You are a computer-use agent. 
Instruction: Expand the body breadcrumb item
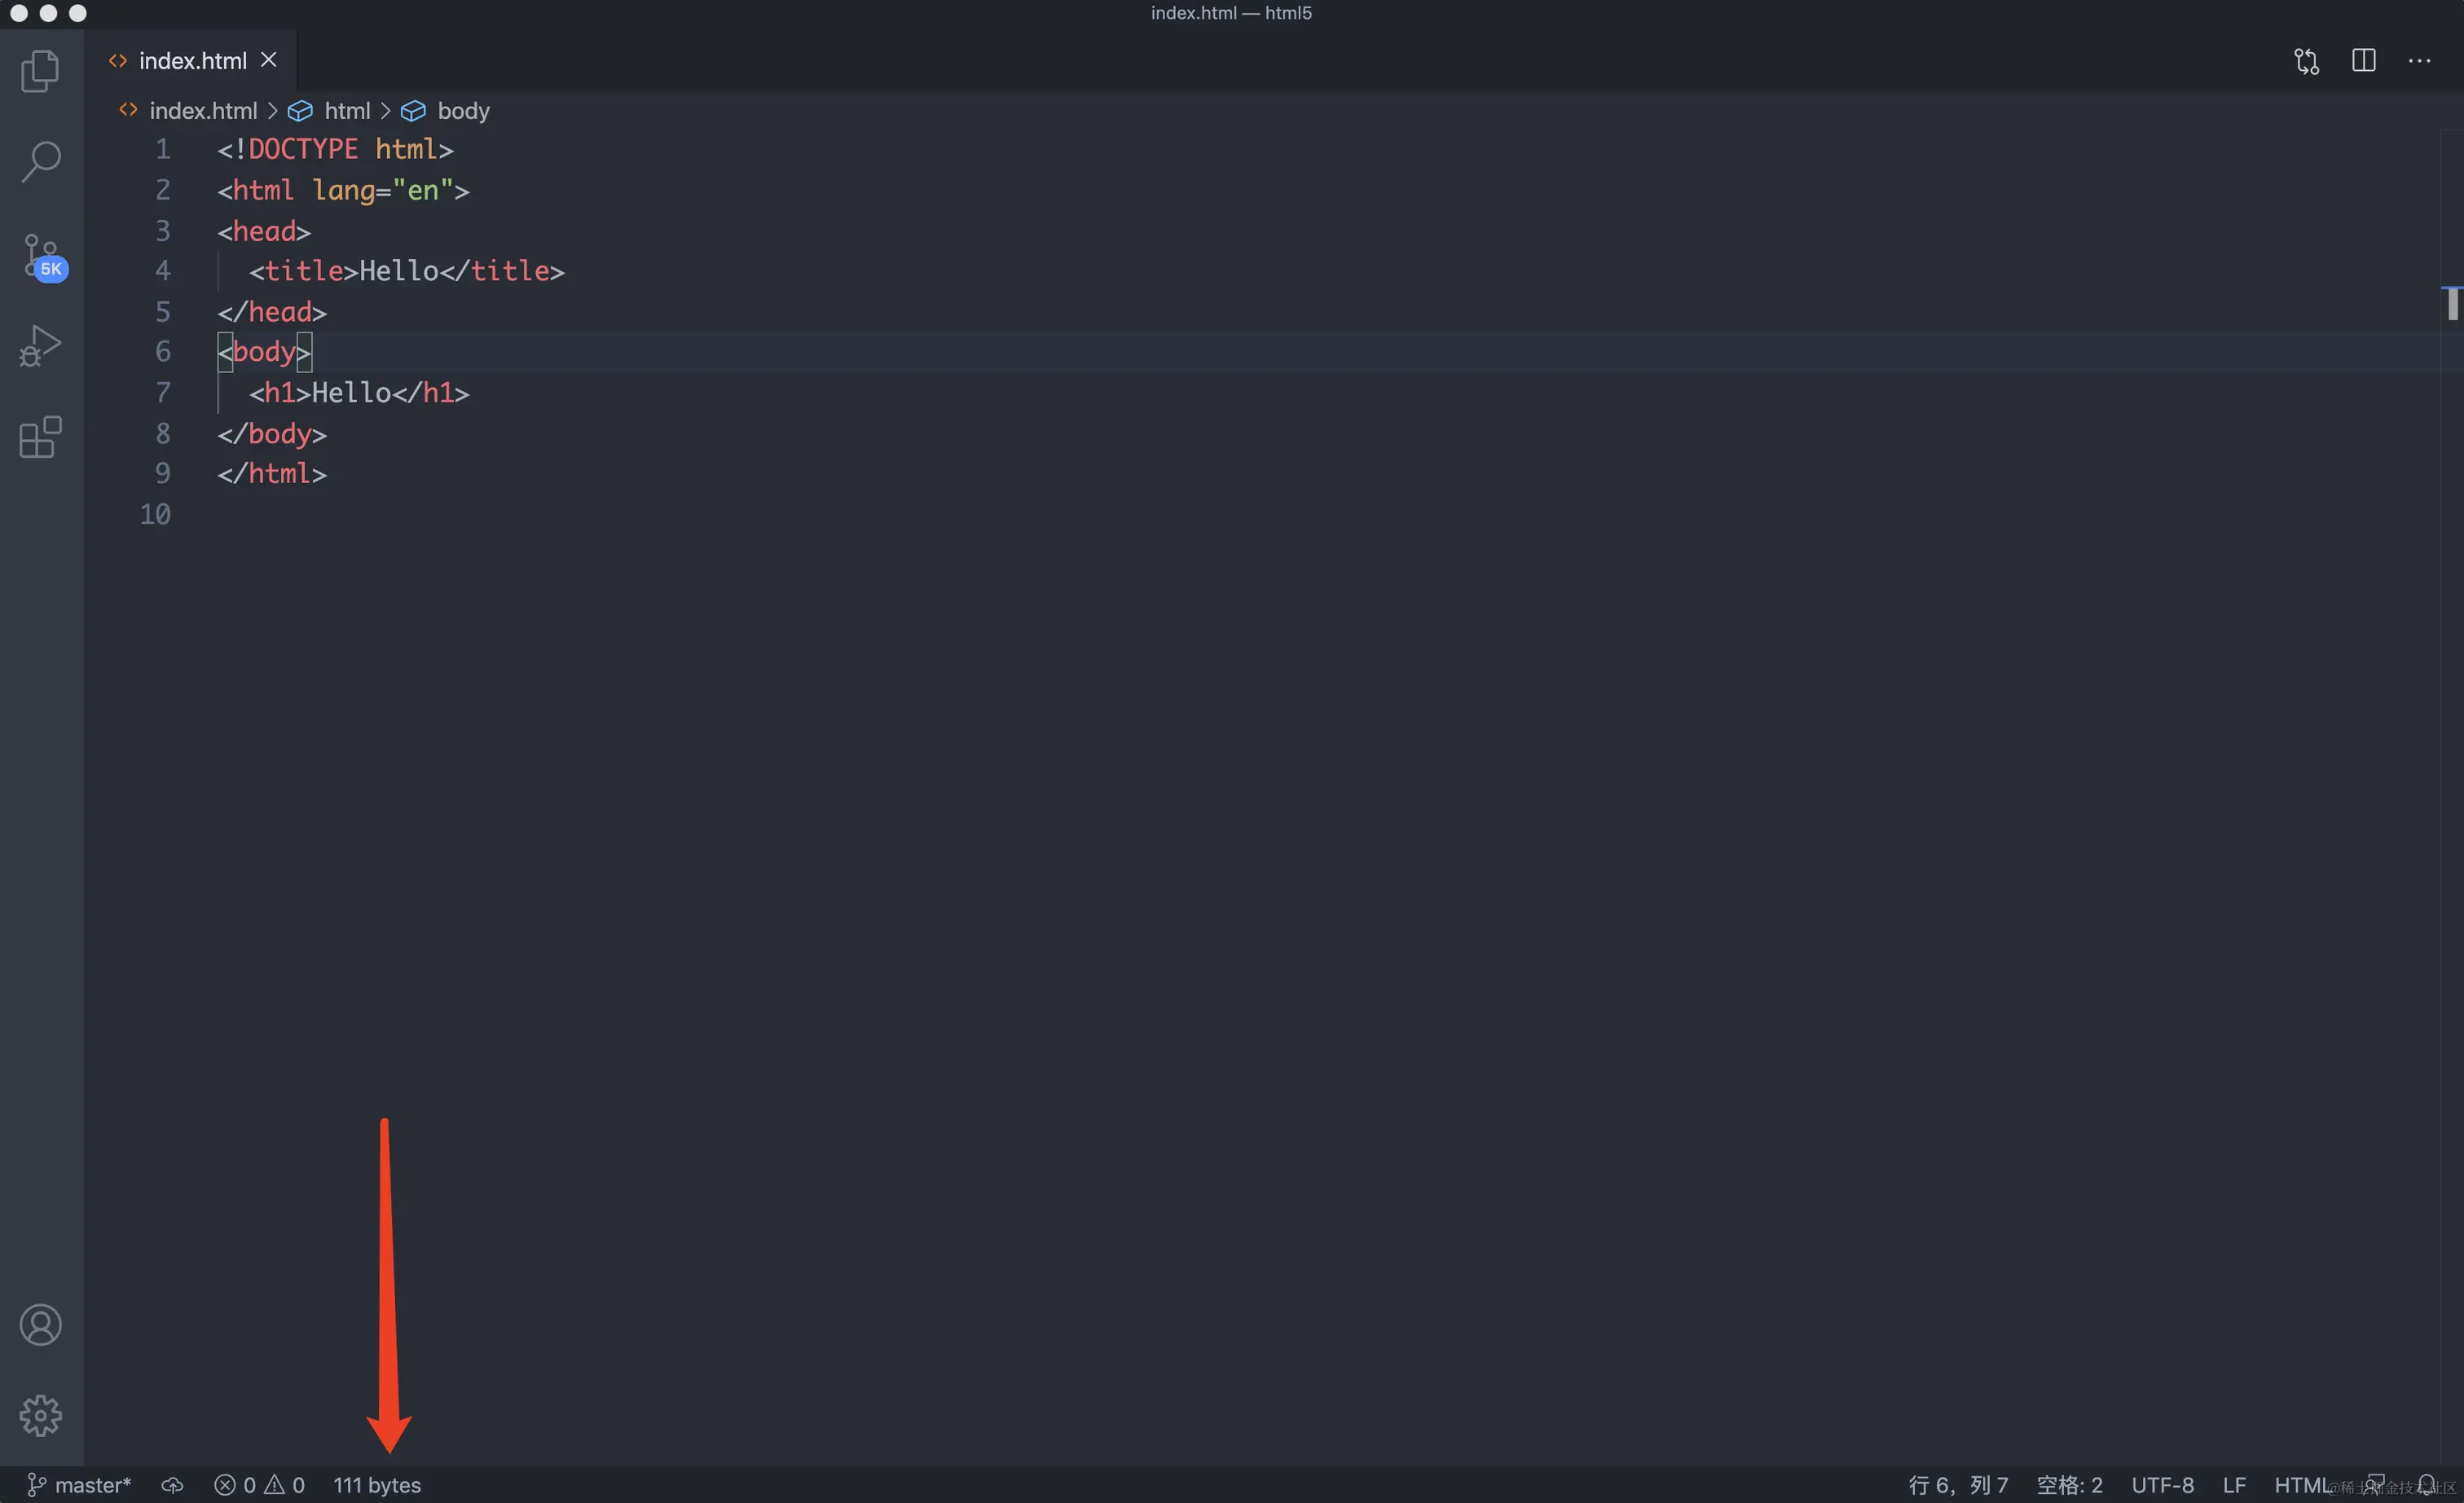[463, 111]
